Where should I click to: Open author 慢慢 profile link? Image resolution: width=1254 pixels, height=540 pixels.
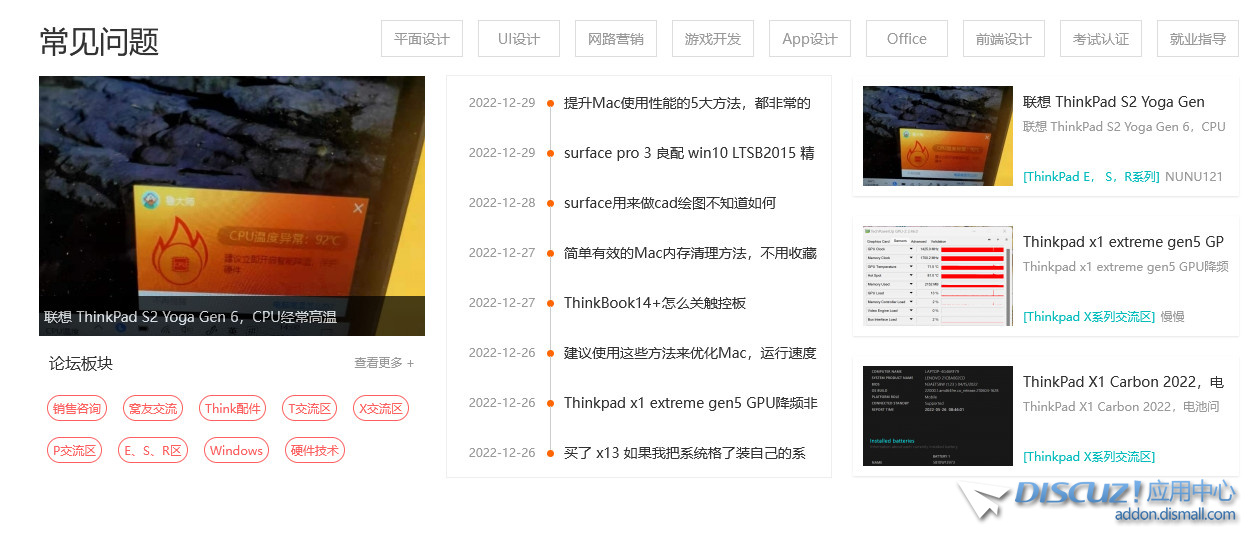tap(1173, 317)
